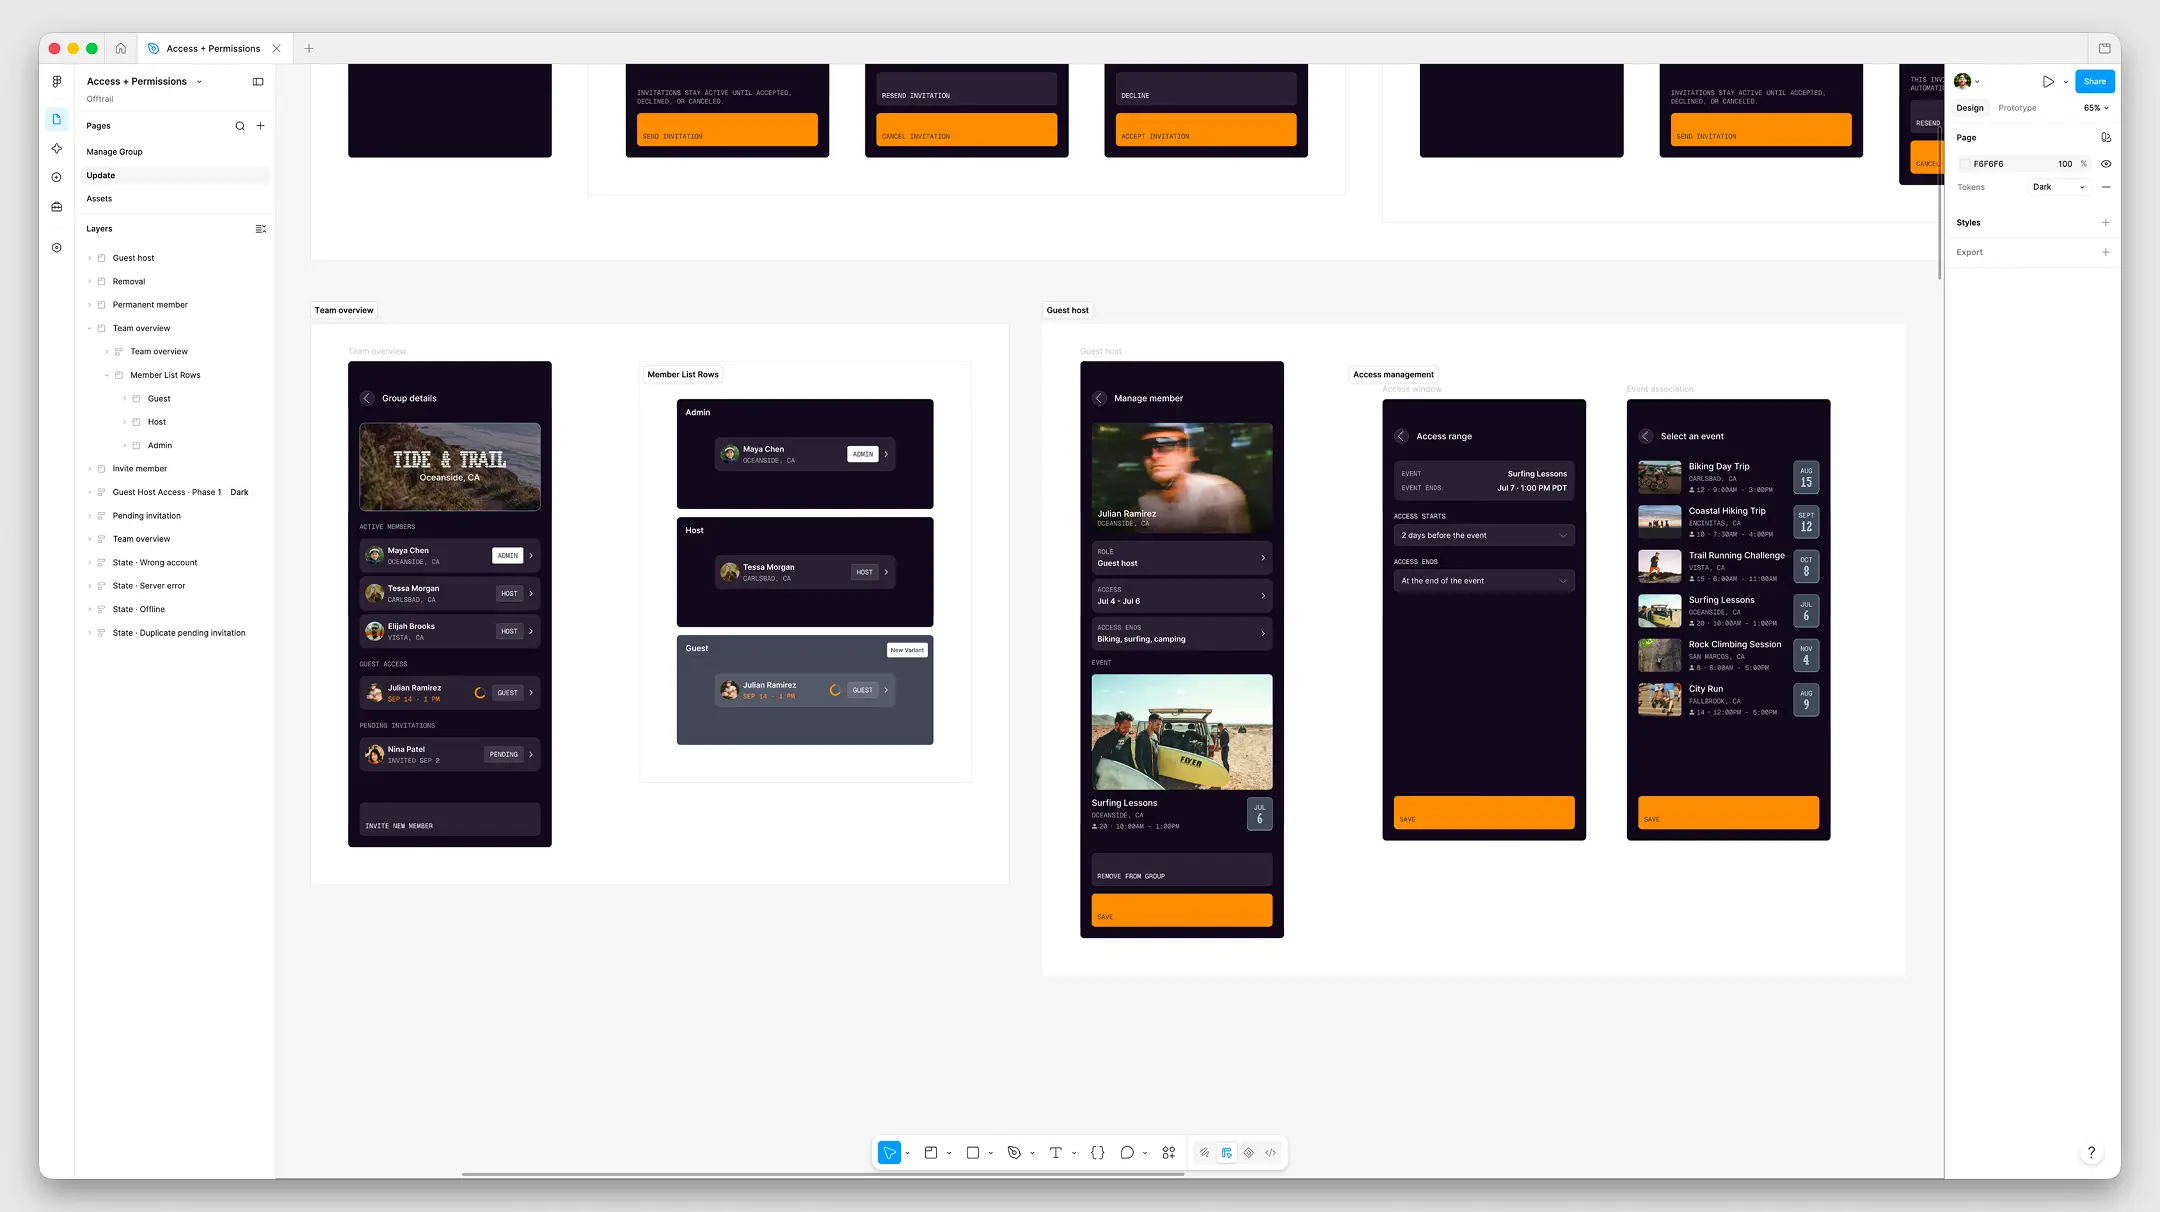Select the Text tool
Screen dimensions: 2160x1212
click(1056, 1153)
